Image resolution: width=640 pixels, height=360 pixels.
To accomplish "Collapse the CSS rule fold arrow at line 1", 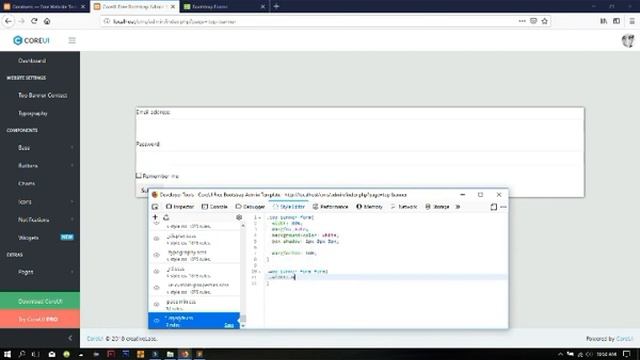I will pyautogui.click(x=260, y=218).
